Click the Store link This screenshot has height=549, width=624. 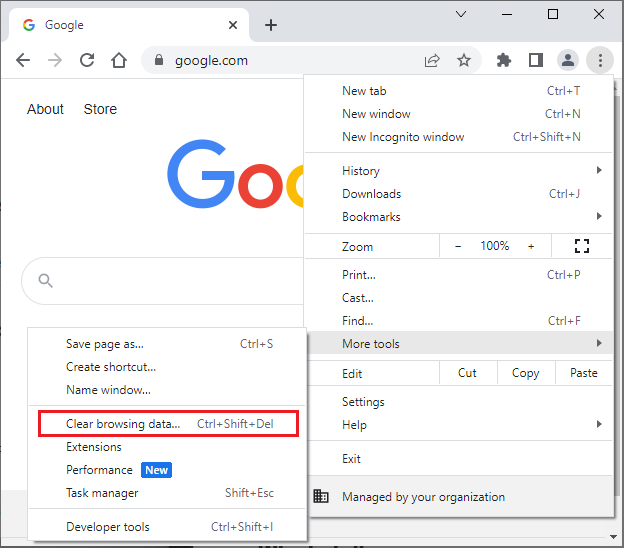pyautogui.click(x=100, y=109)
